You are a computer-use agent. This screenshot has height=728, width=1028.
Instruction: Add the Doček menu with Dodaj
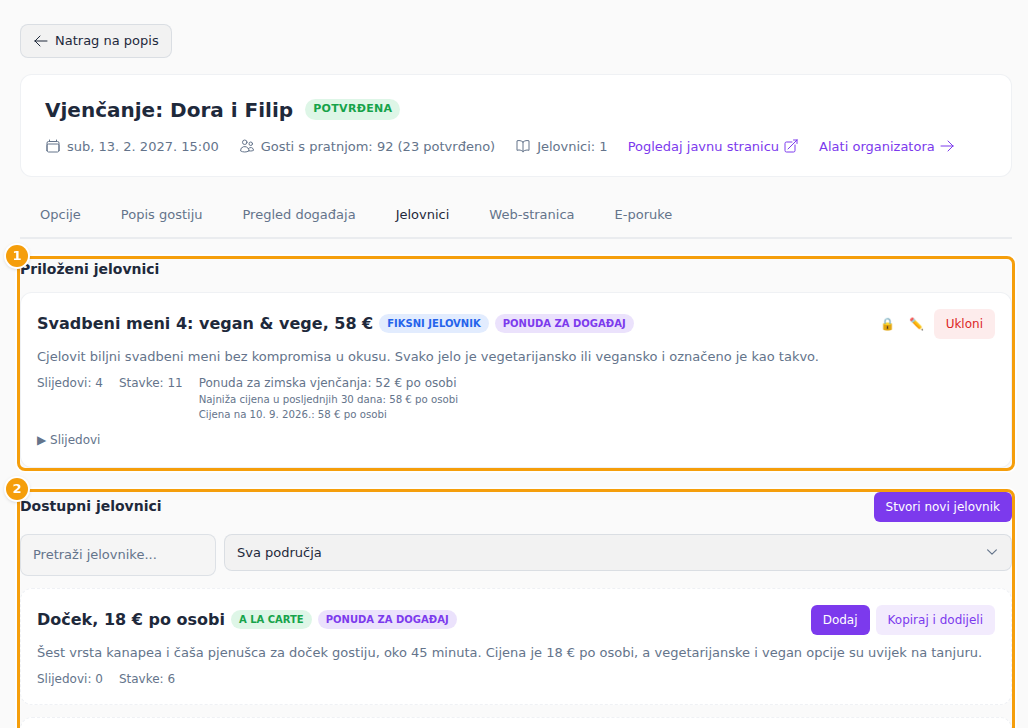point(840,620)
